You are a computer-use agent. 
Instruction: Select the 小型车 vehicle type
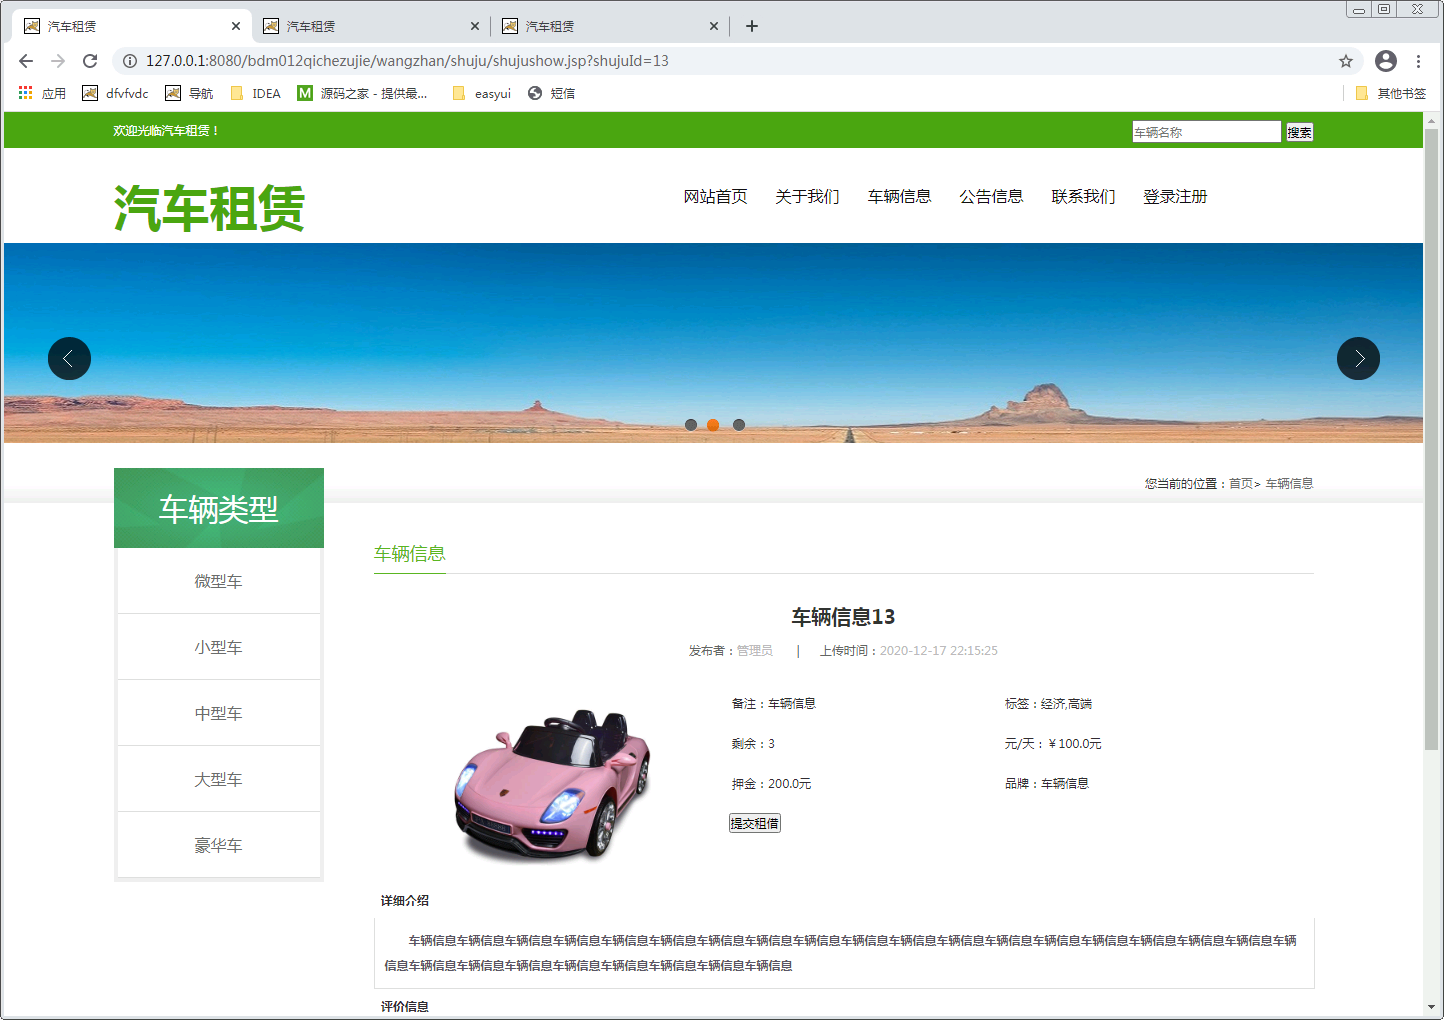pyautogui.click(x=218, y=647)
